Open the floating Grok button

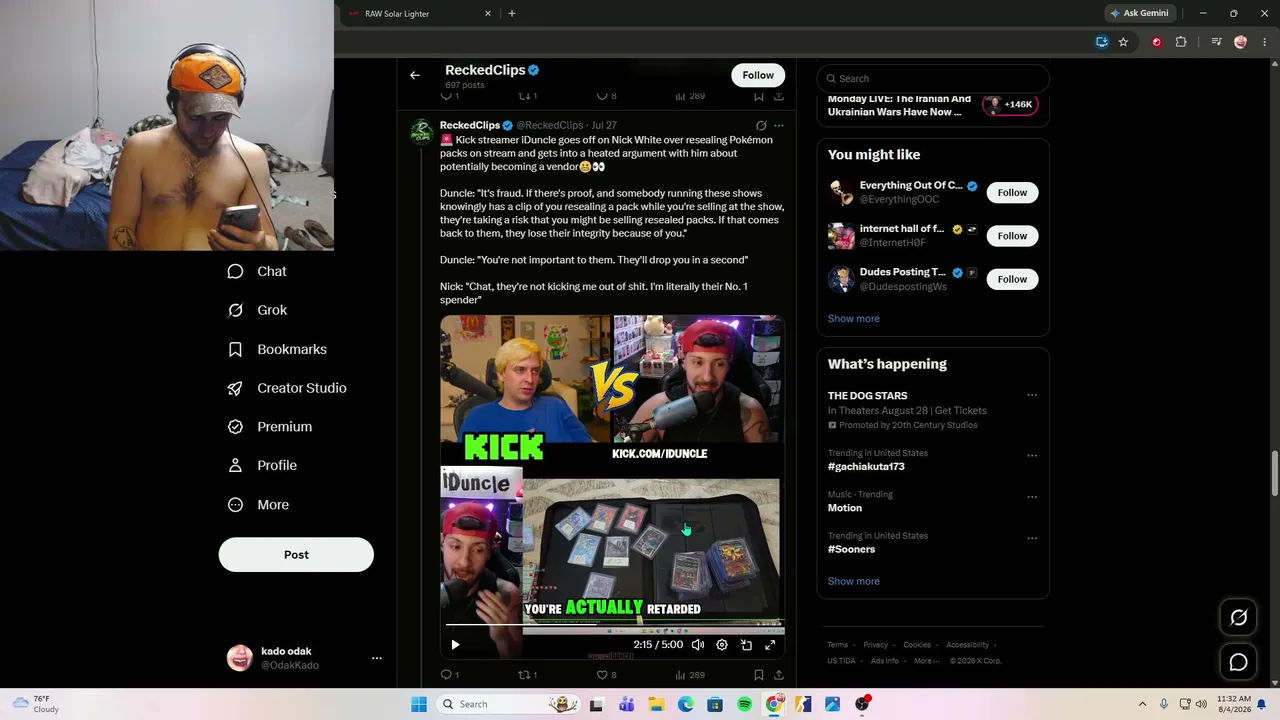tap(1238, 618)
